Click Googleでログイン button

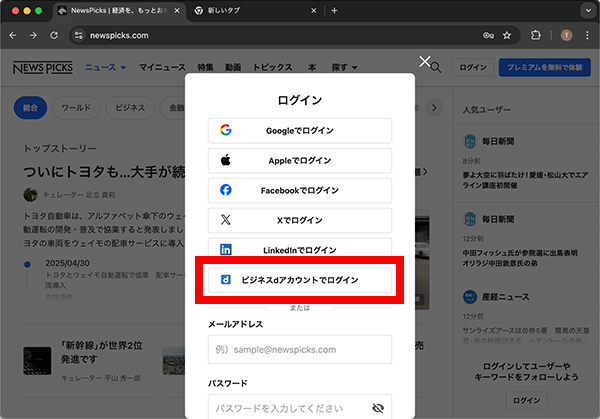(300, 130)
